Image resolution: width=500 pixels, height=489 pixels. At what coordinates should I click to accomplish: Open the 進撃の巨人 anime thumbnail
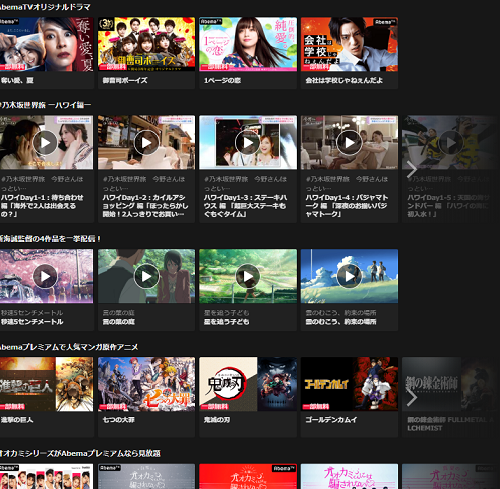click(x=47, y=384)
